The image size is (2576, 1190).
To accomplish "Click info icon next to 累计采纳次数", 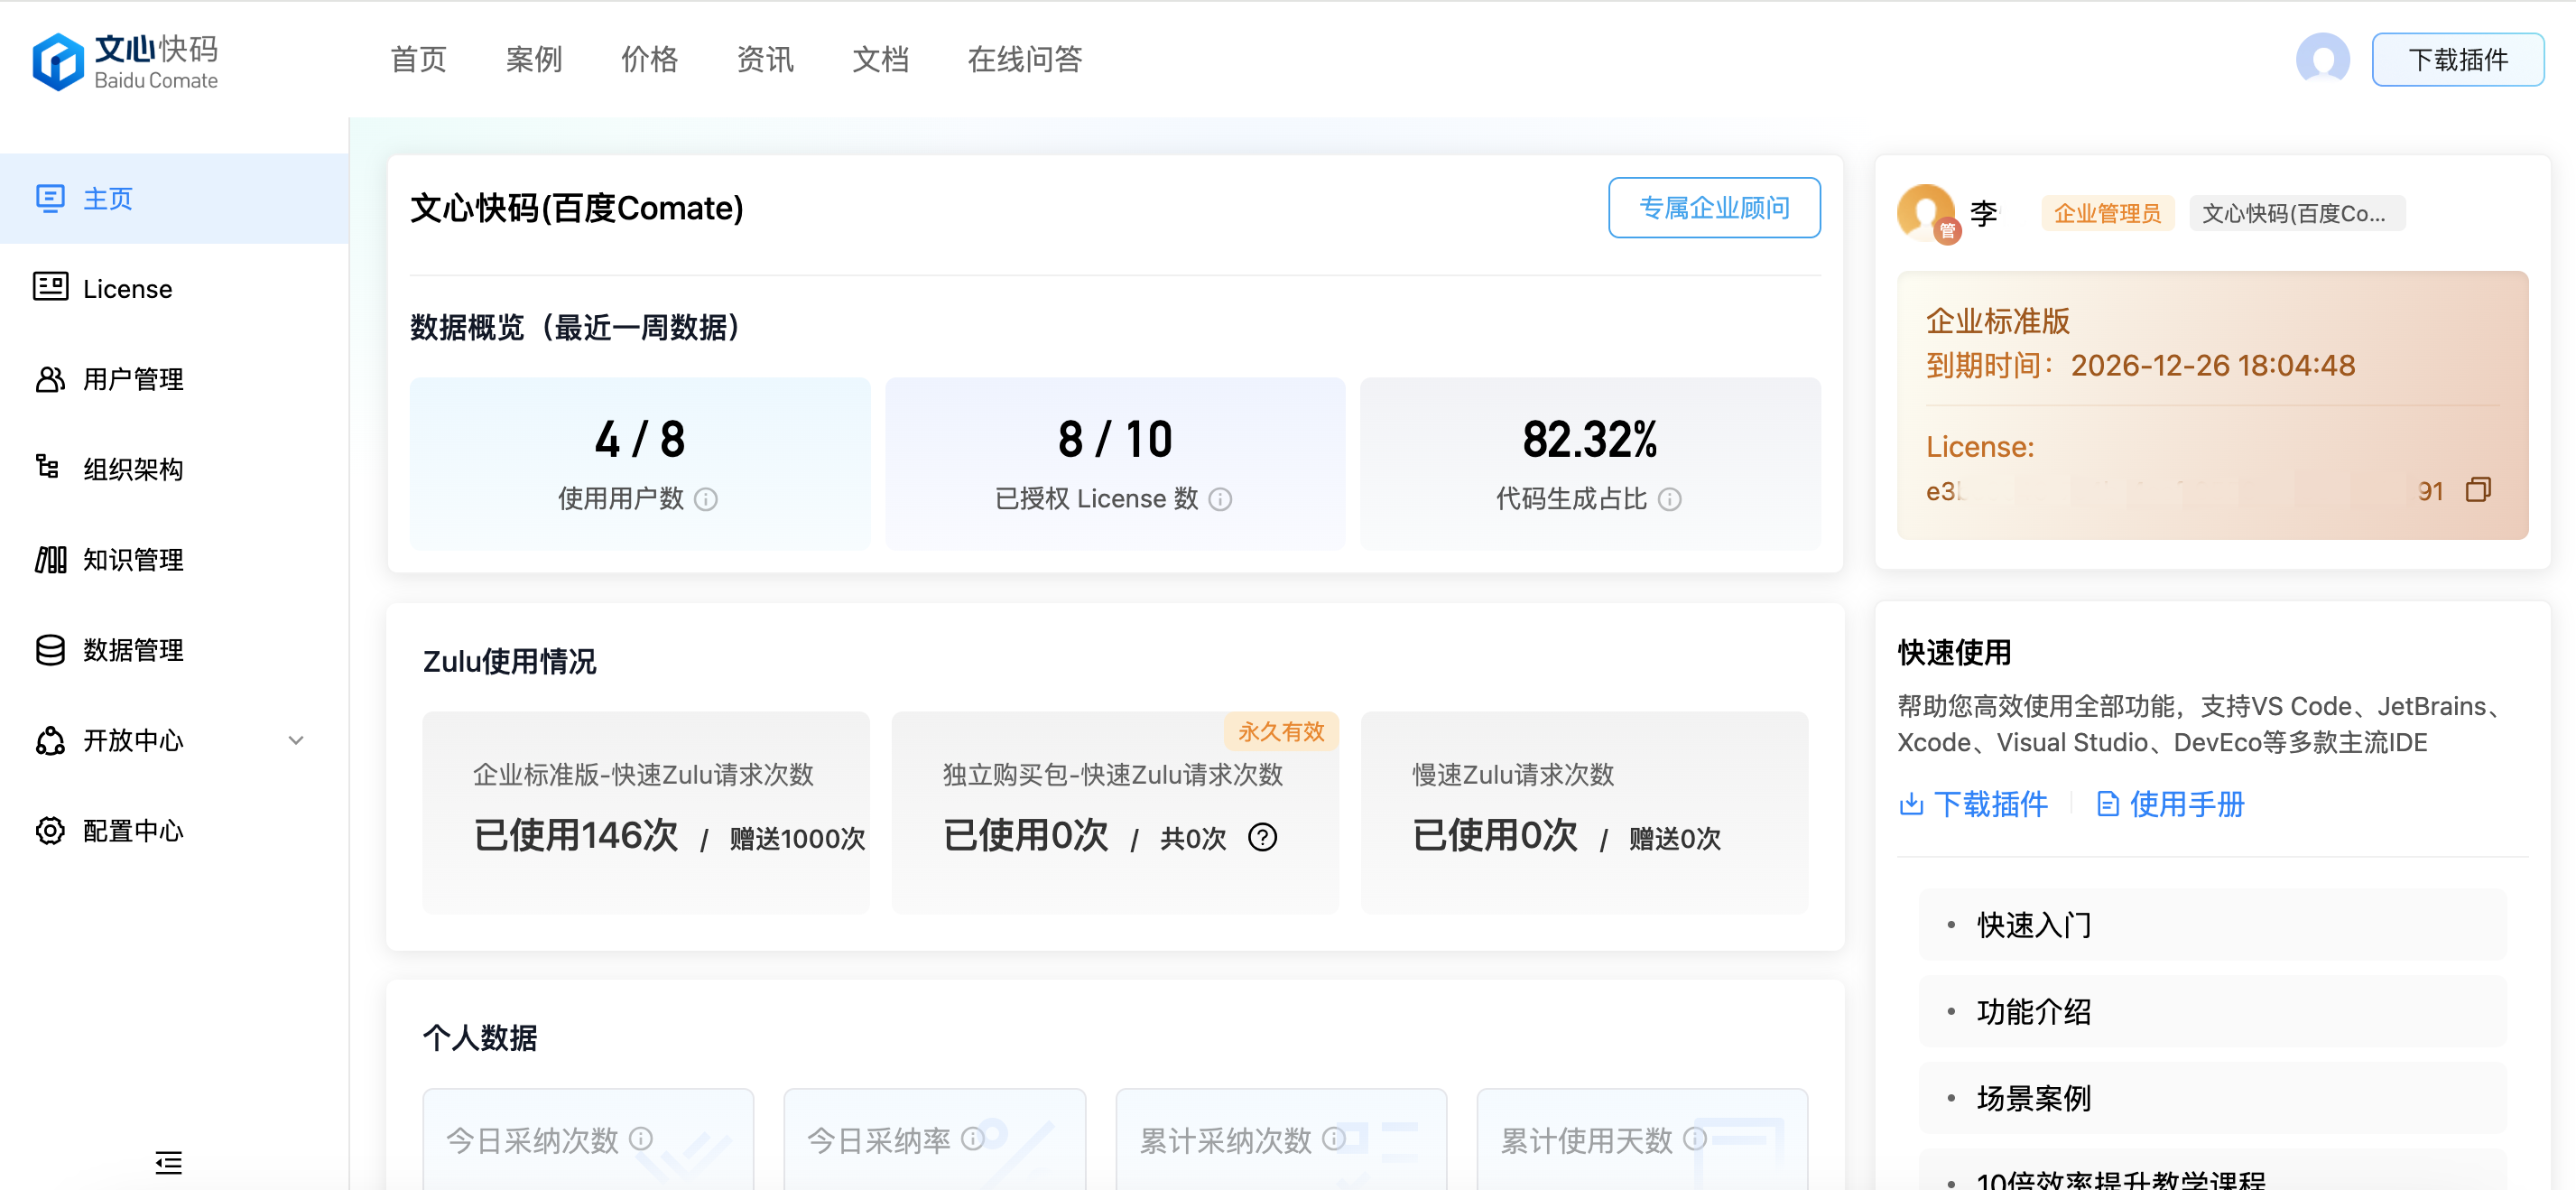I will click(1333, 1138).
